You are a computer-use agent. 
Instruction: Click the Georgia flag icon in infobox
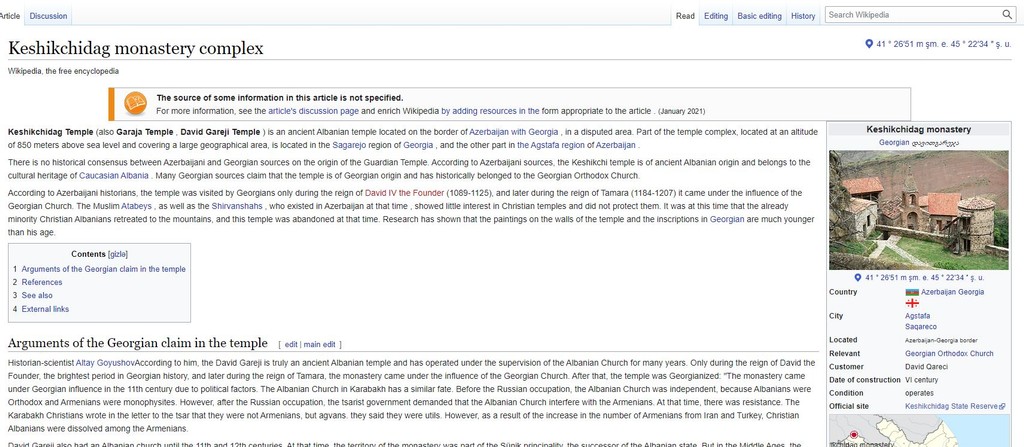[x=912, y=303]
